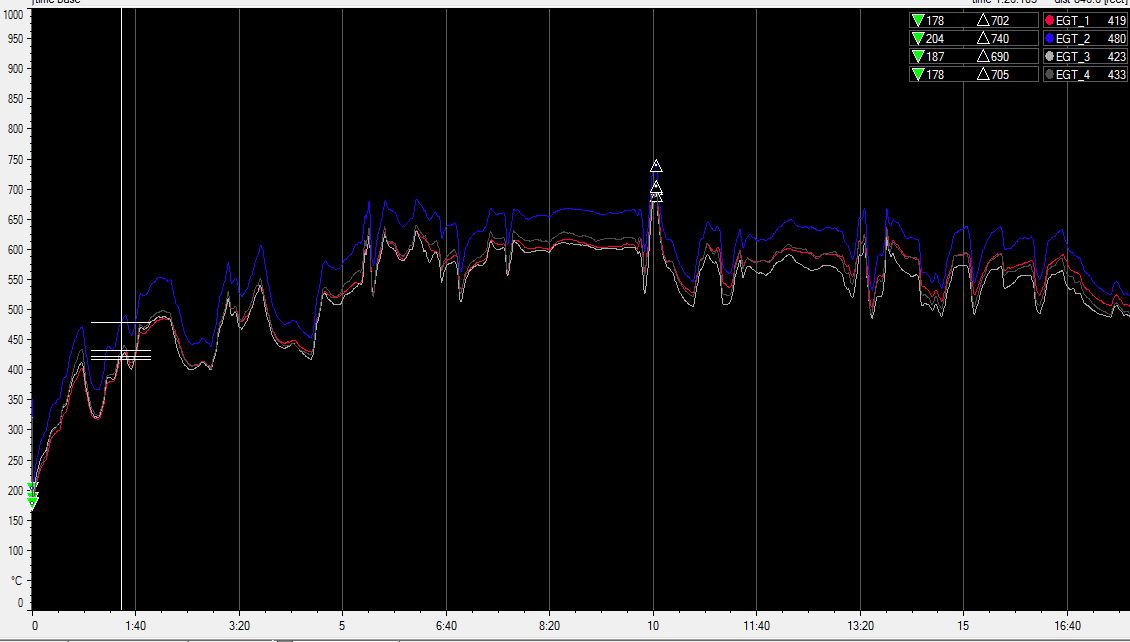Click the white maximum triangle beside 705
Image resolution: width=1130 pixels, height=642 pixels.
(x=983, y=75)
